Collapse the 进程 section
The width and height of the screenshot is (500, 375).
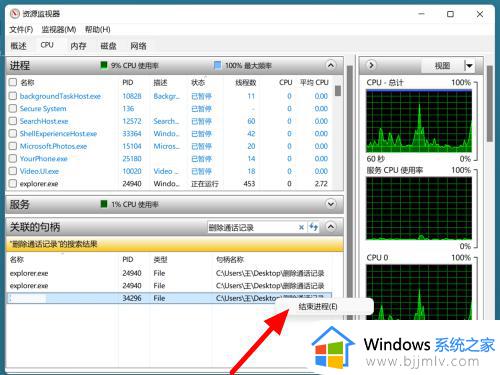(x=331, y=65)
